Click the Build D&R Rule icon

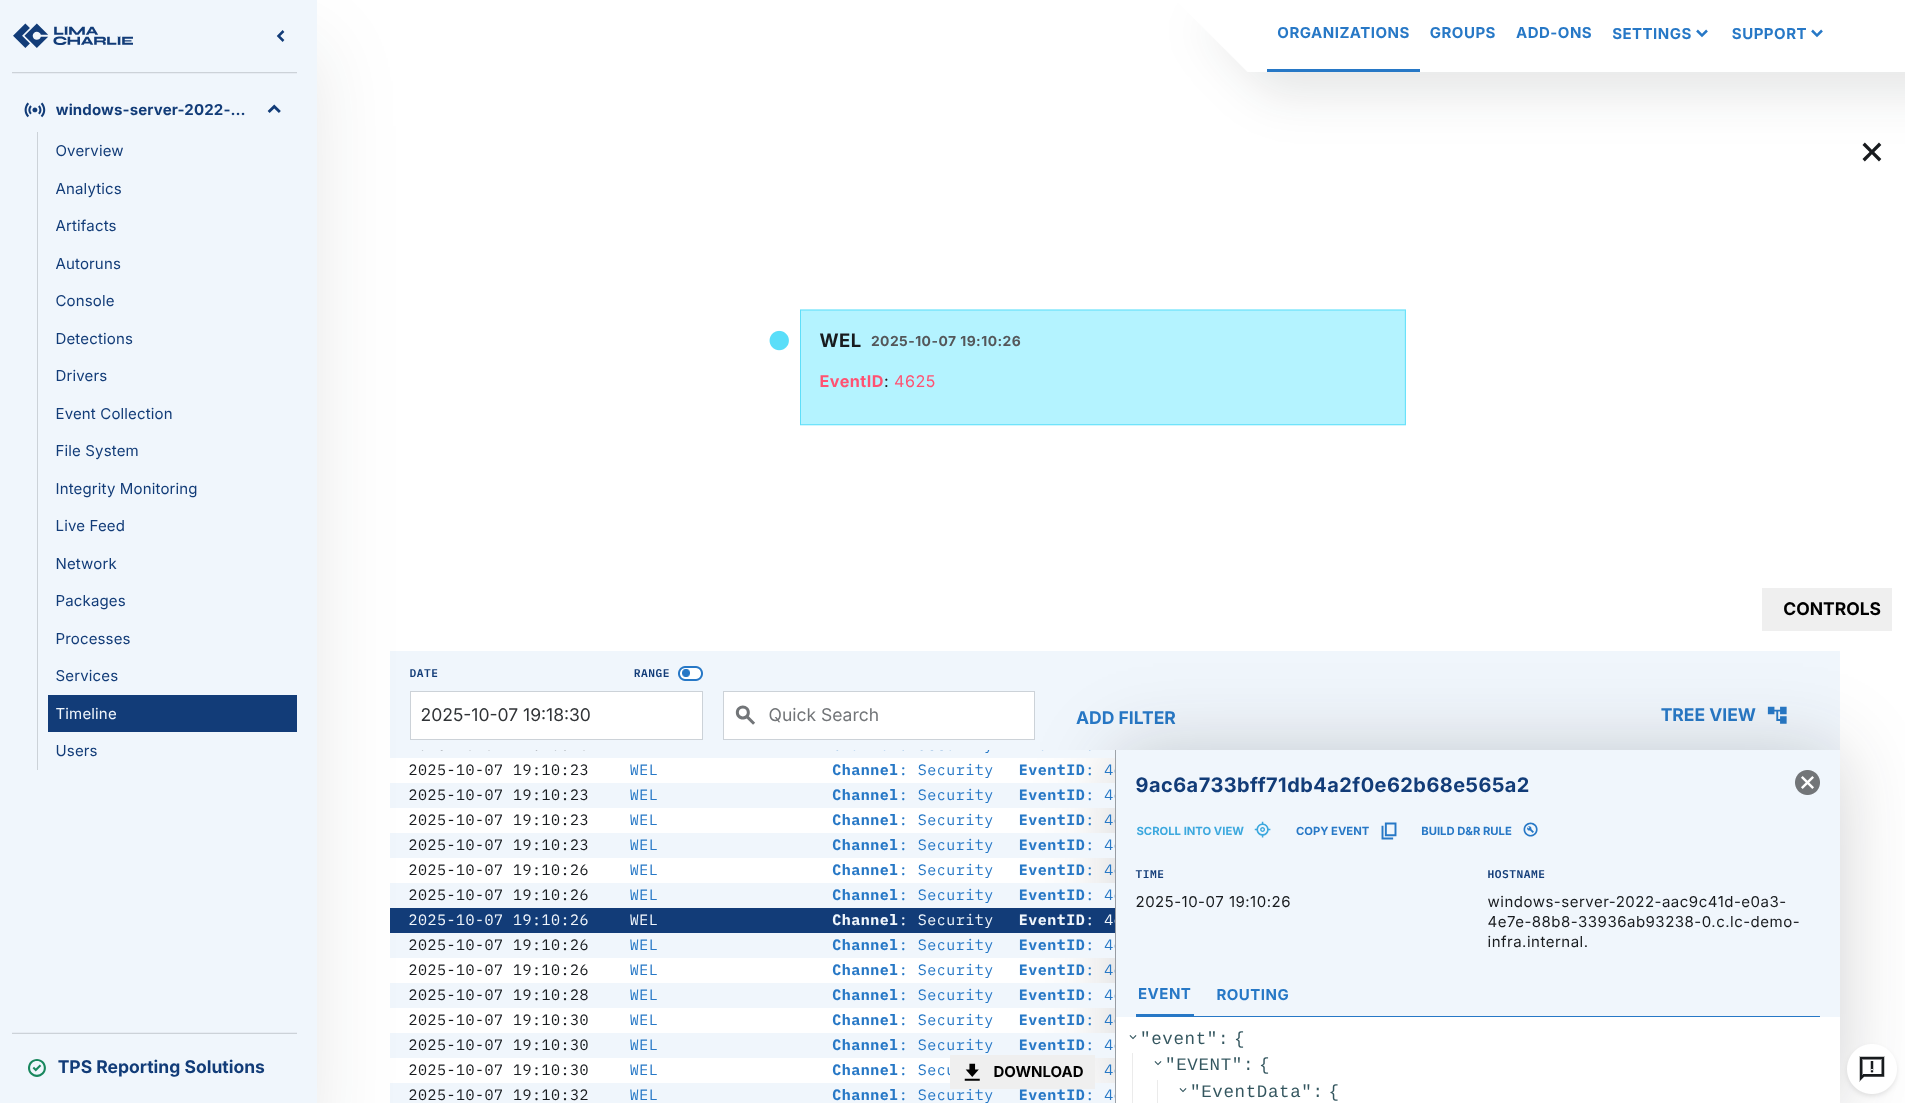[1530, 830]
